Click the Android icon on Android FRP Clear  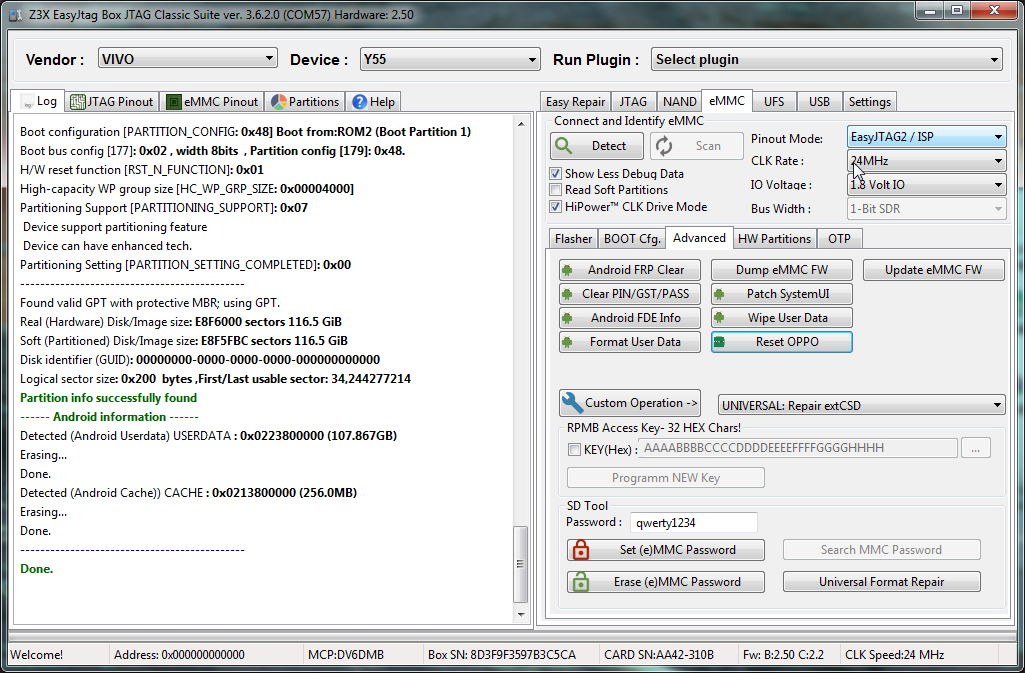(x=567, y=270)
